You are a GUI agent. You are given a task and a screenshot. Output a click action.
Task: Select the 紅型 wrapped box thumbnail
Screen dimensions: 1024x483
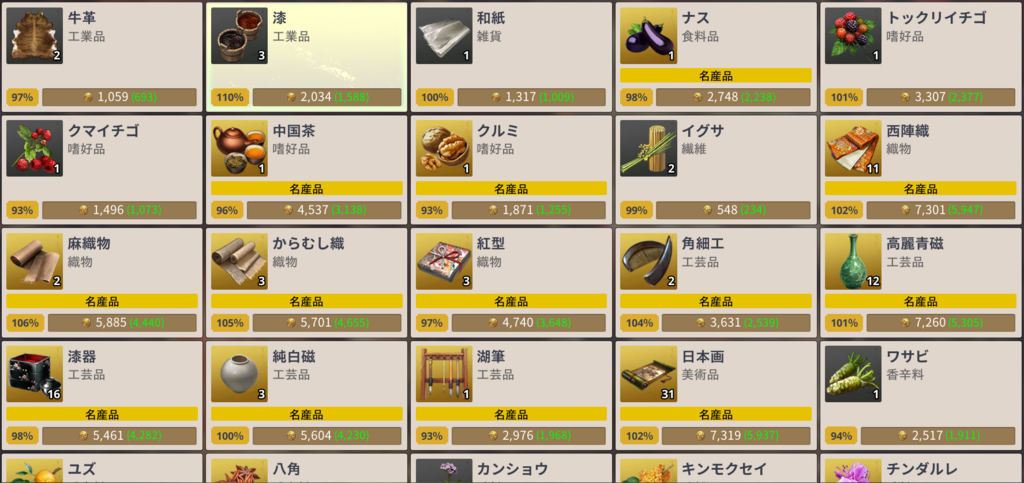pos(444,261)
